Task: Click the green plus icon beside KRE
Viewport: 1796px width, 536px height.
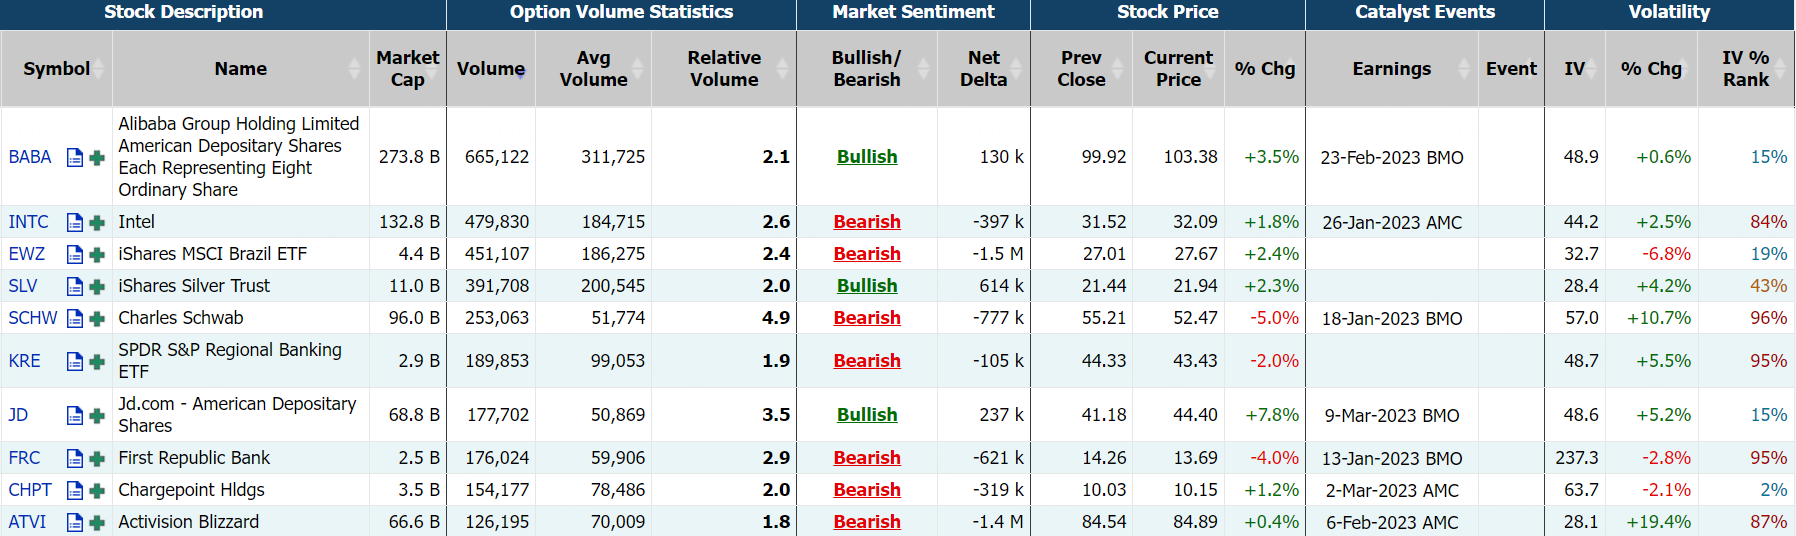Action: point(97,362)
